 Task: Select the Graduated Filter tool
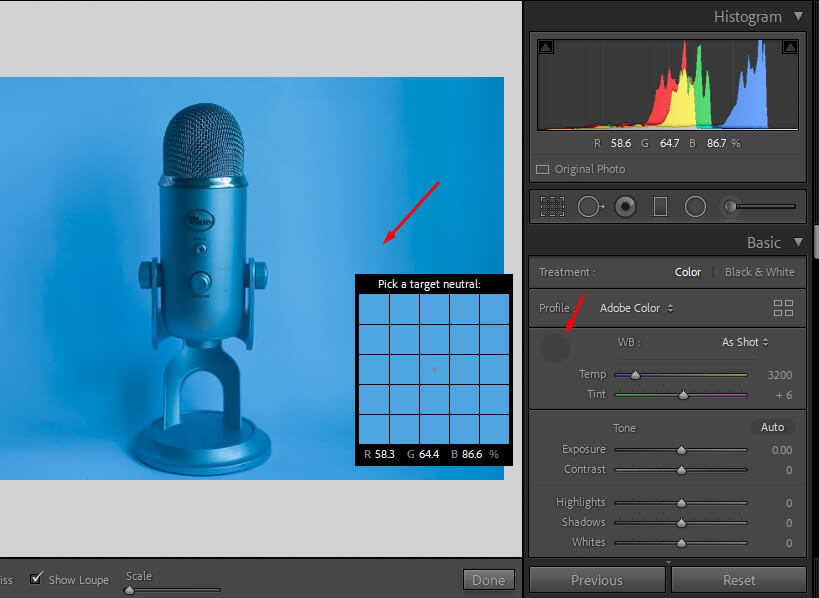660,206
